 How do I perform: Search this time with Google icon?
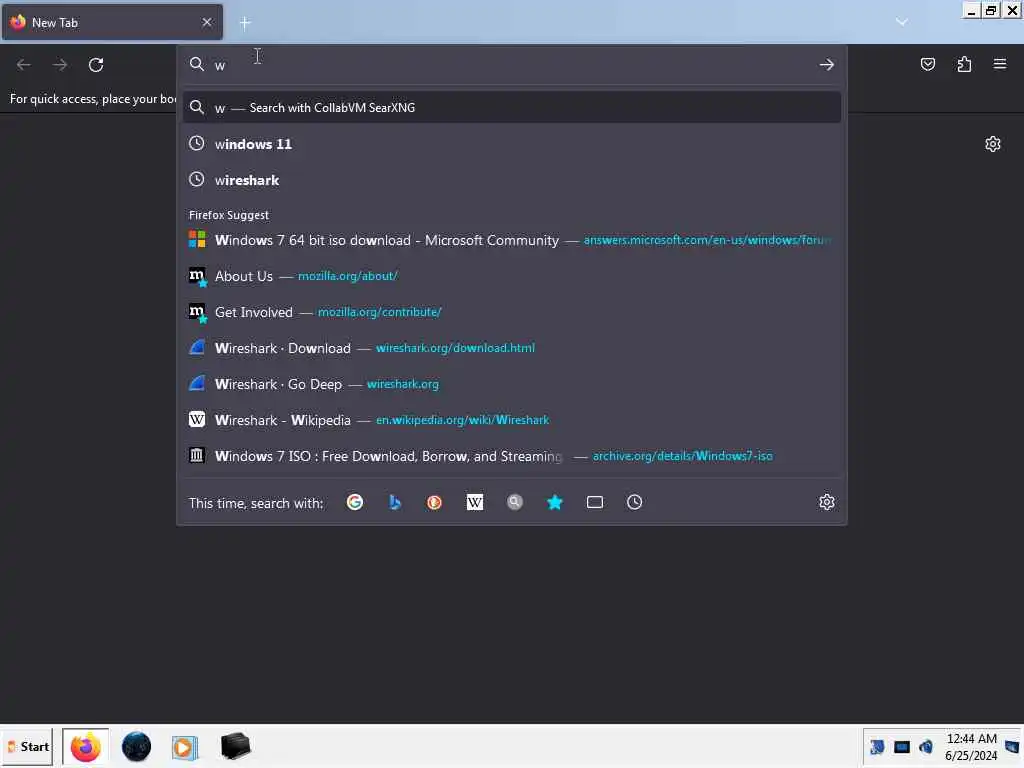355,502
